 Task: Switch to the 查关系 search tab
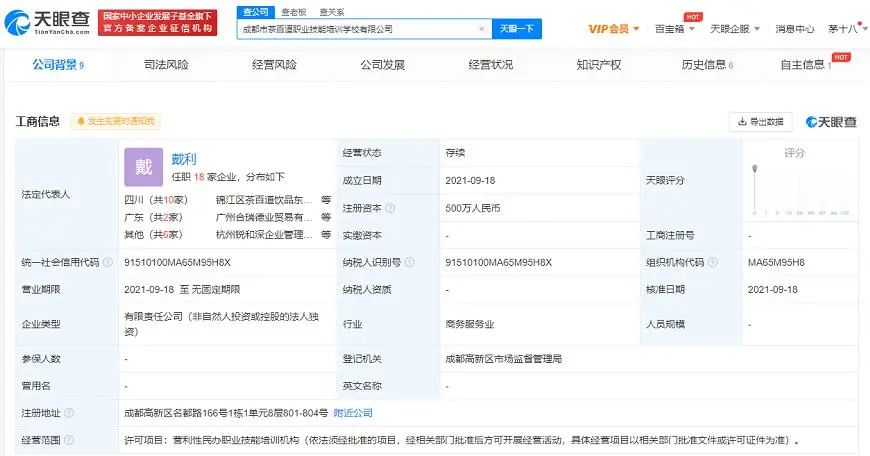tap(332, 12)
